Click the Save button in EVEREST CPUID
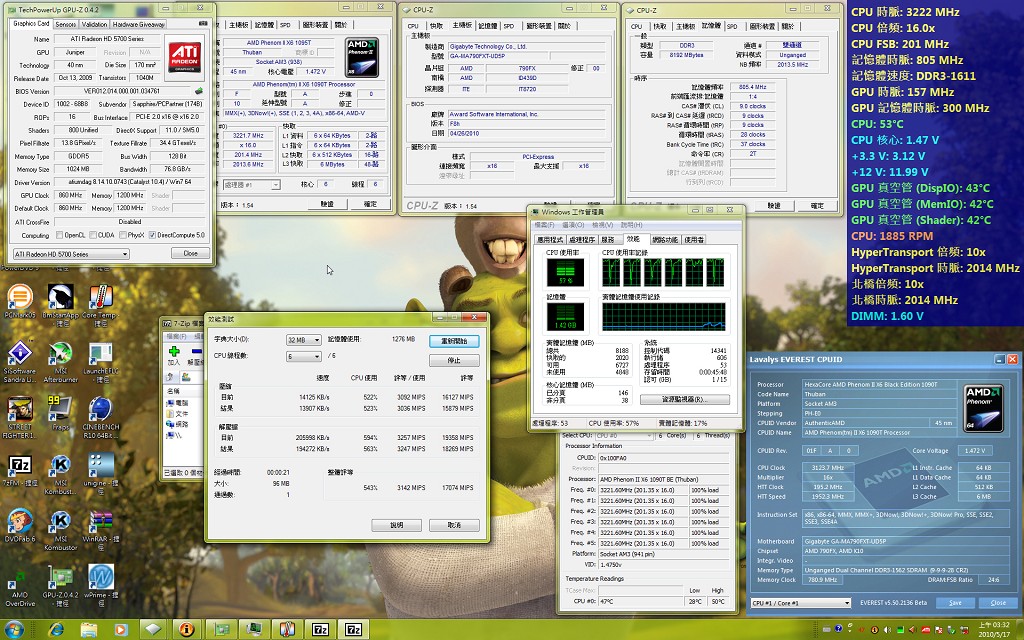 [x=955, y=603]
